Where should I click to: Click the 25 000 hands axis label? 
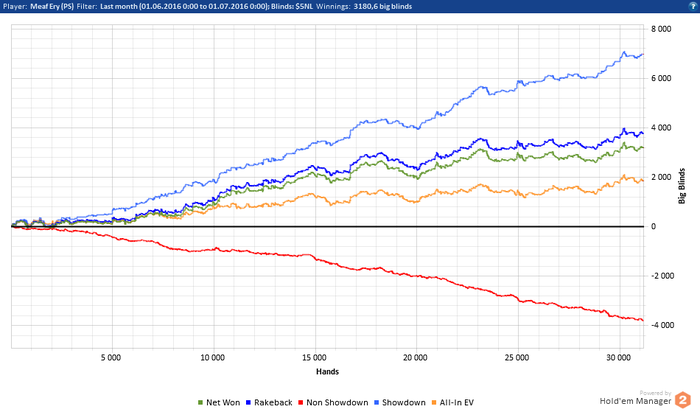[x=517, y=358]
